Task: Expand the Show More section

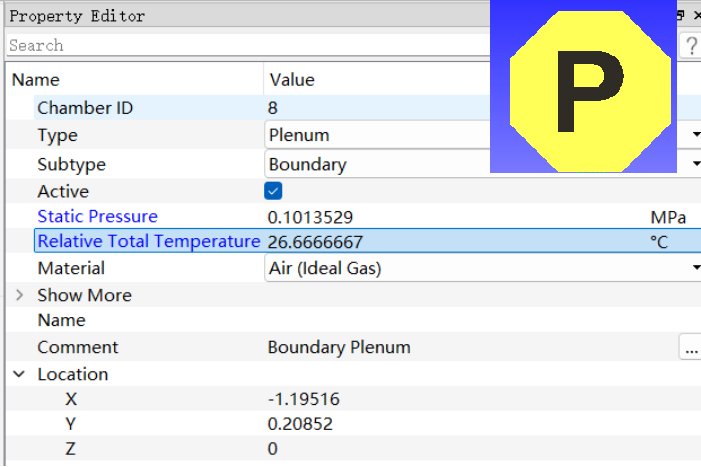Action: (20, 295)
